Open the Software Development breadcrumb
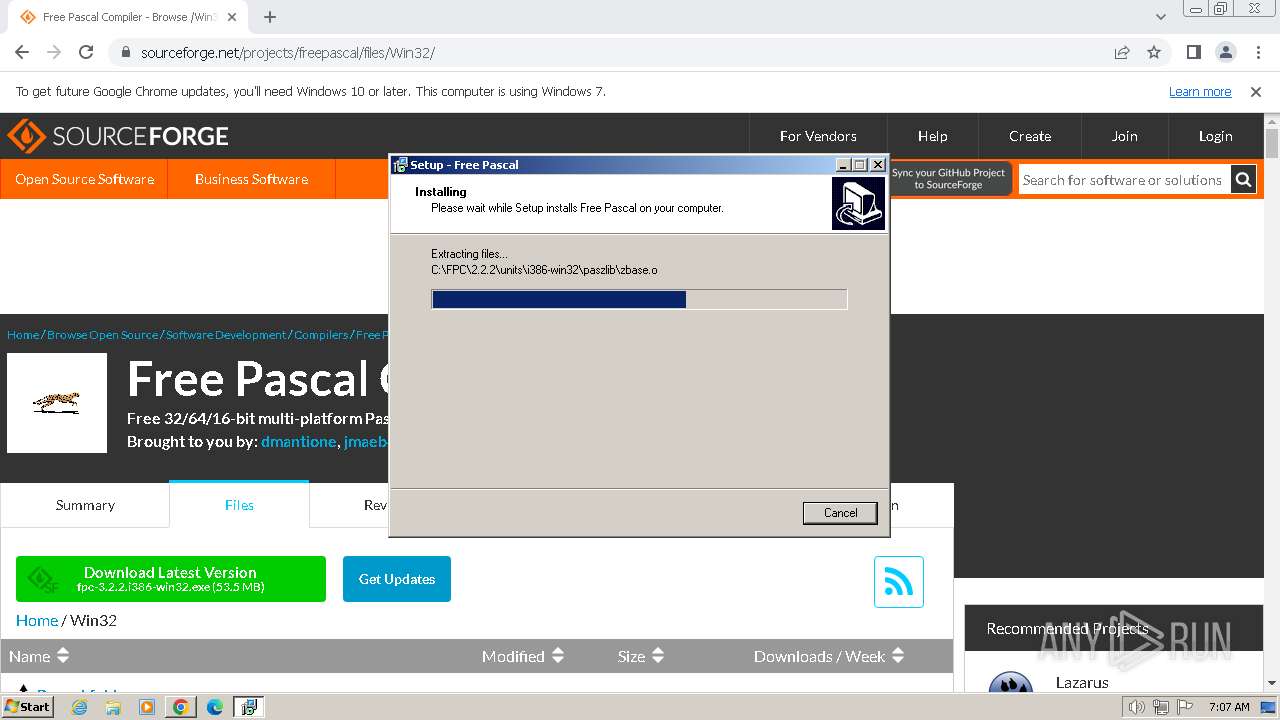1280x720 pixels. (226, 335)
